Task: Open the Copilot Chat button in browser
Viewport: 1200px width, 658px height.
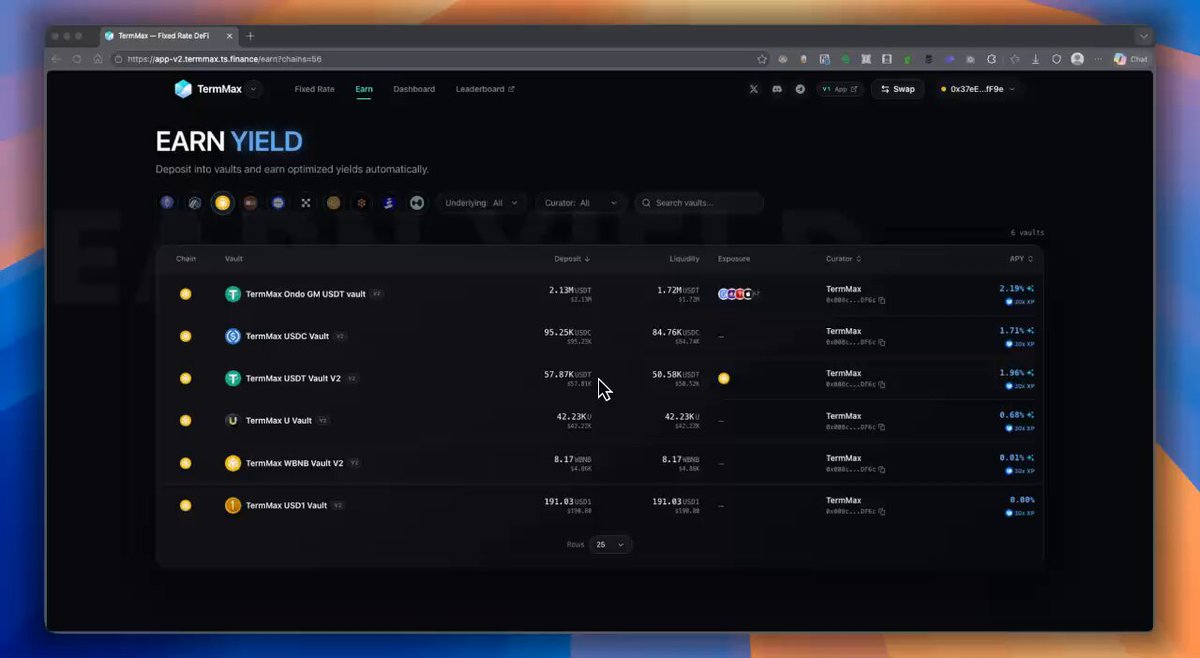Action: point(1130,59)
